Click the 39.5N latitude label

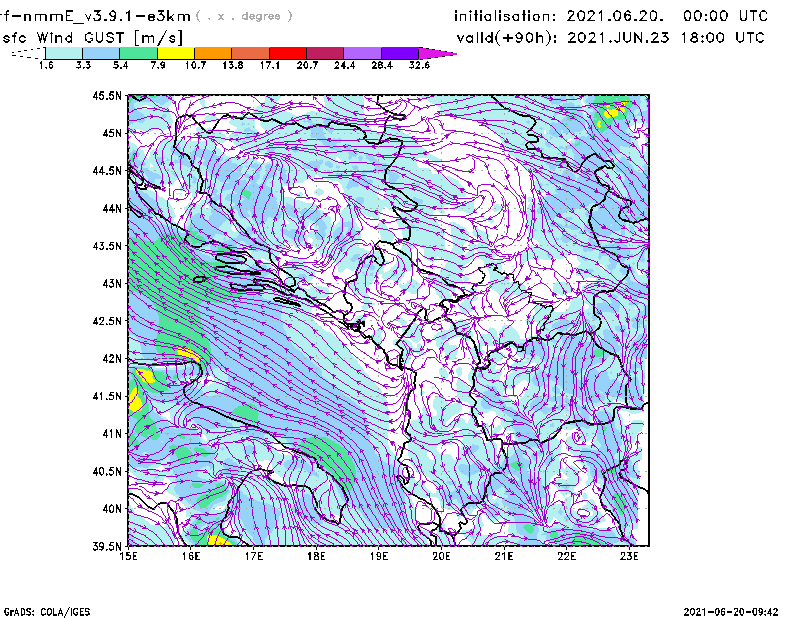pyautogui.click(x=108, y=546)
